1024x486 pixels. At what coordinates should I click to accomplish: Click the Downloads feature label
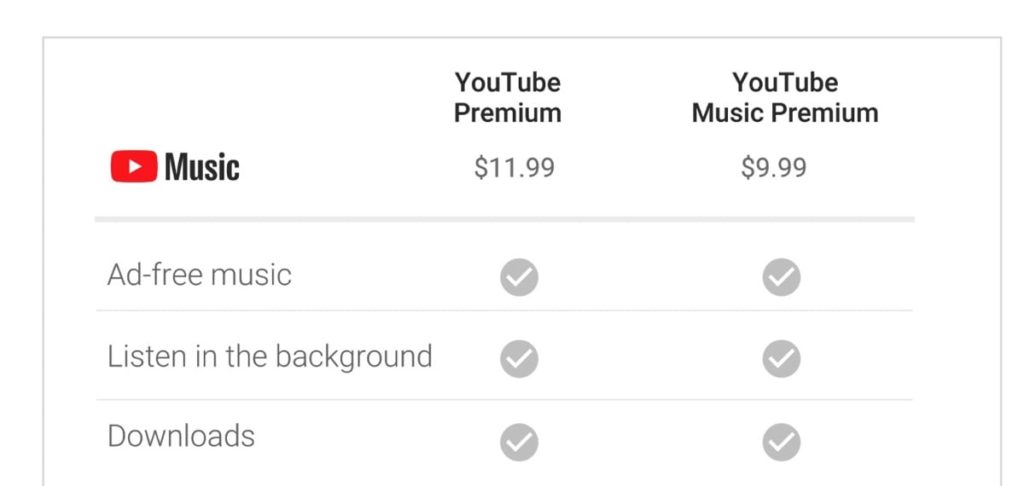[181, 436]
